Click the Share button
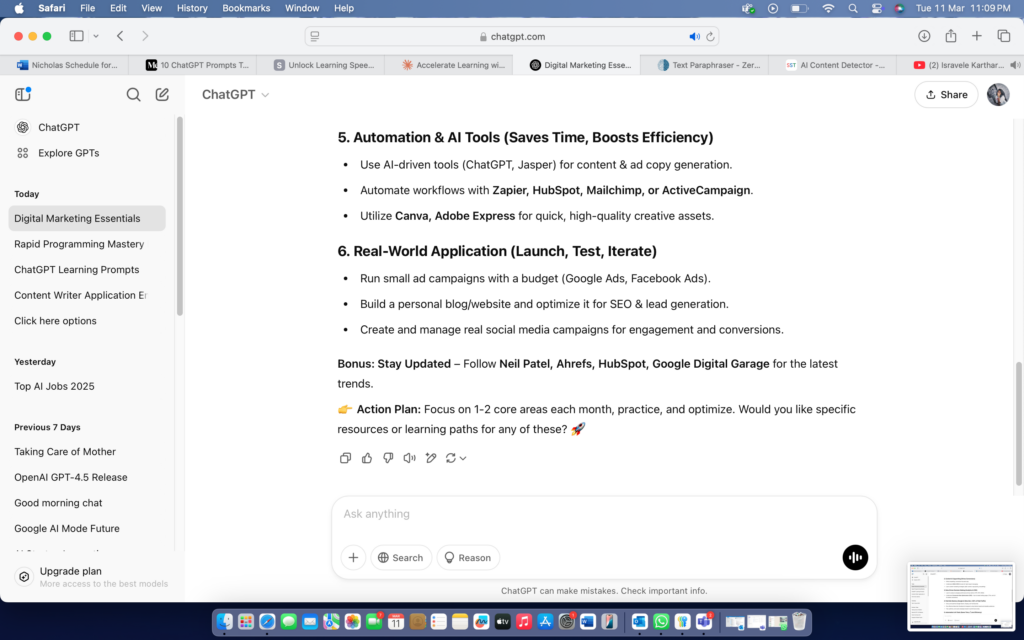 (946, 95)
